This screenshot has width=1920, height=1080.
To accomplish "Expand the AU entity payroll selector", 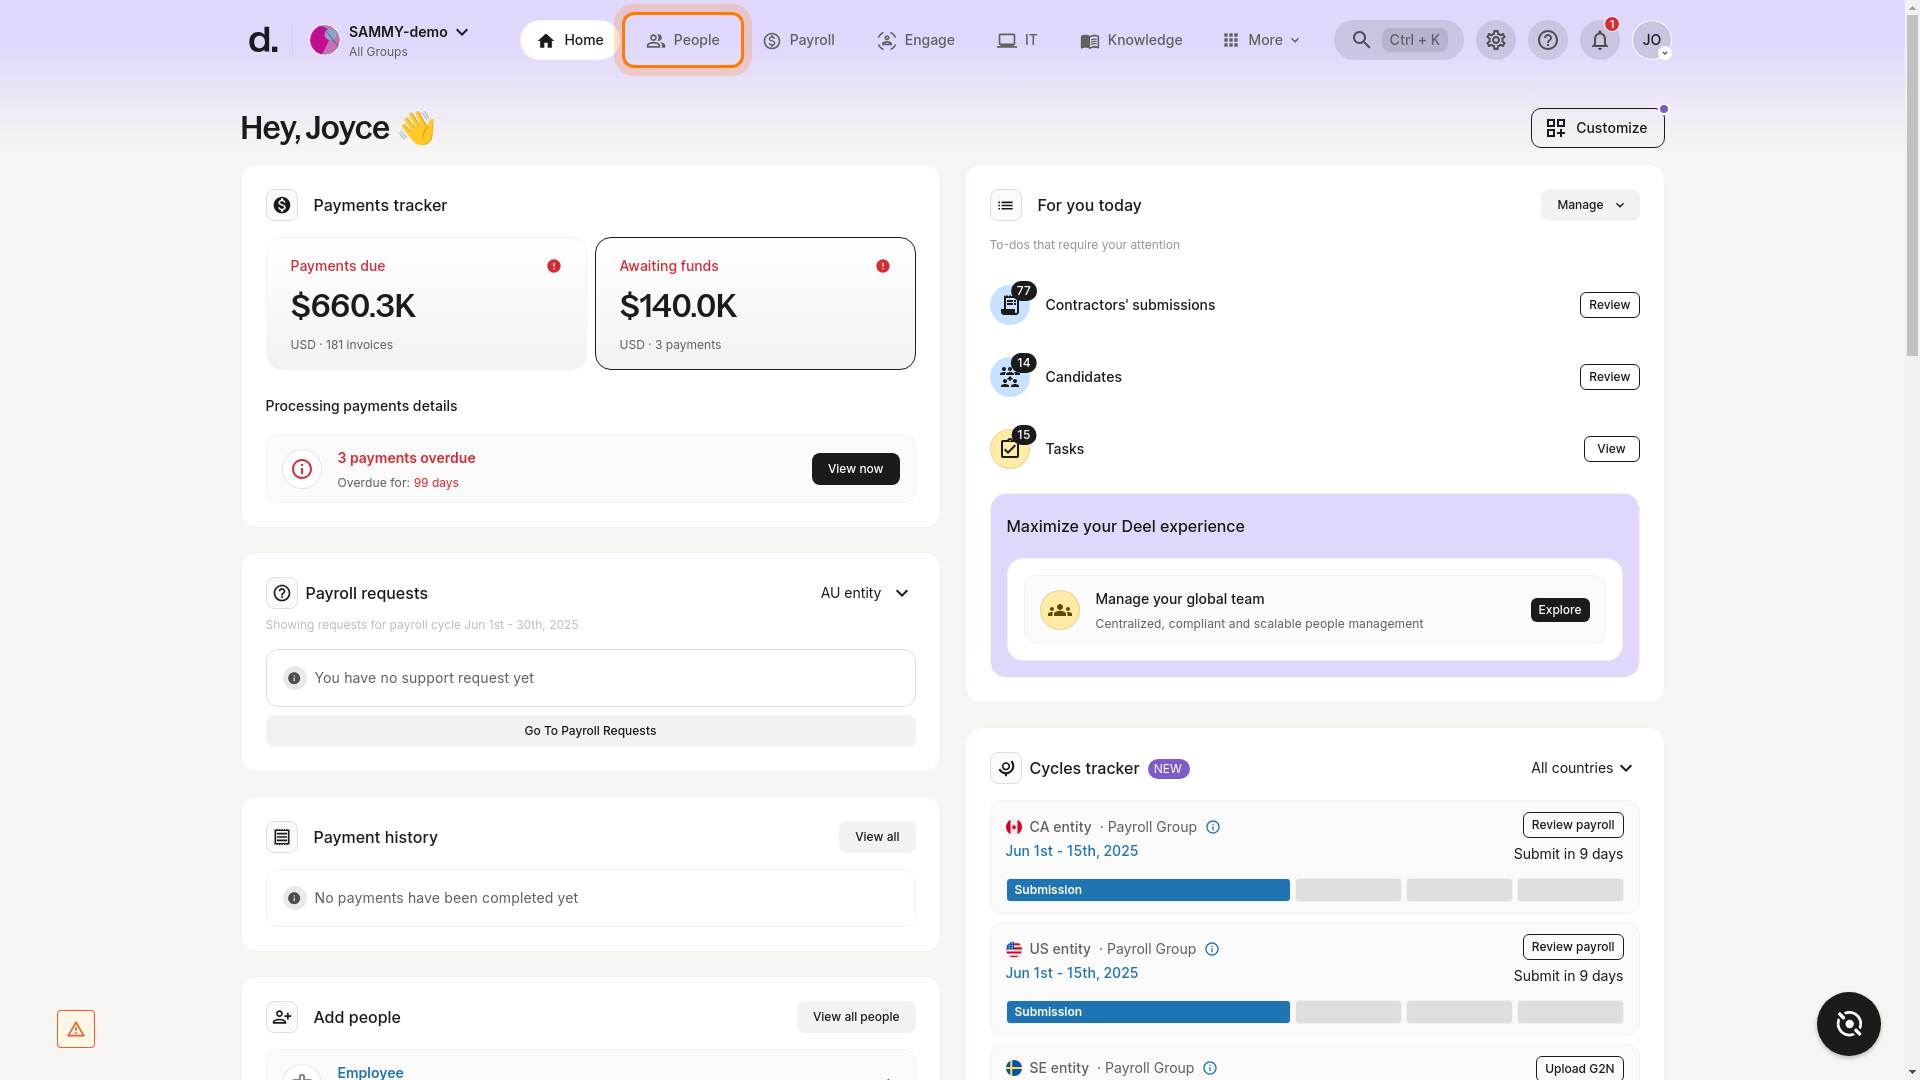I will (863, 593).
